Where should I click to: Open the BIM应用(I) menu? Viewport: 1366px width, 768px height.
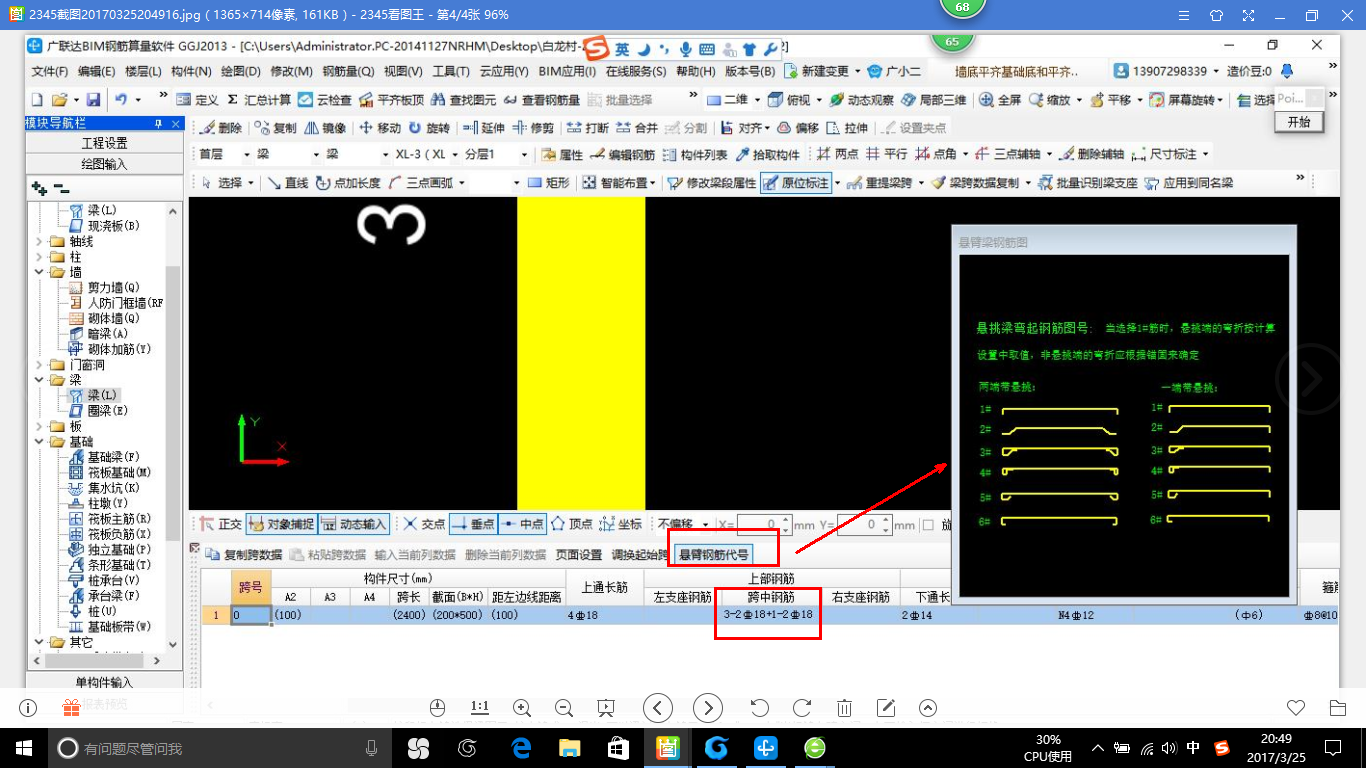click(567, 71)
